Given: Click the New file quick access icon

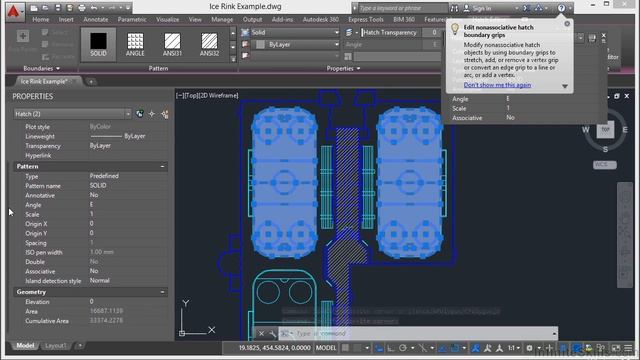Looking at the screenshot, I should point(34,8).
